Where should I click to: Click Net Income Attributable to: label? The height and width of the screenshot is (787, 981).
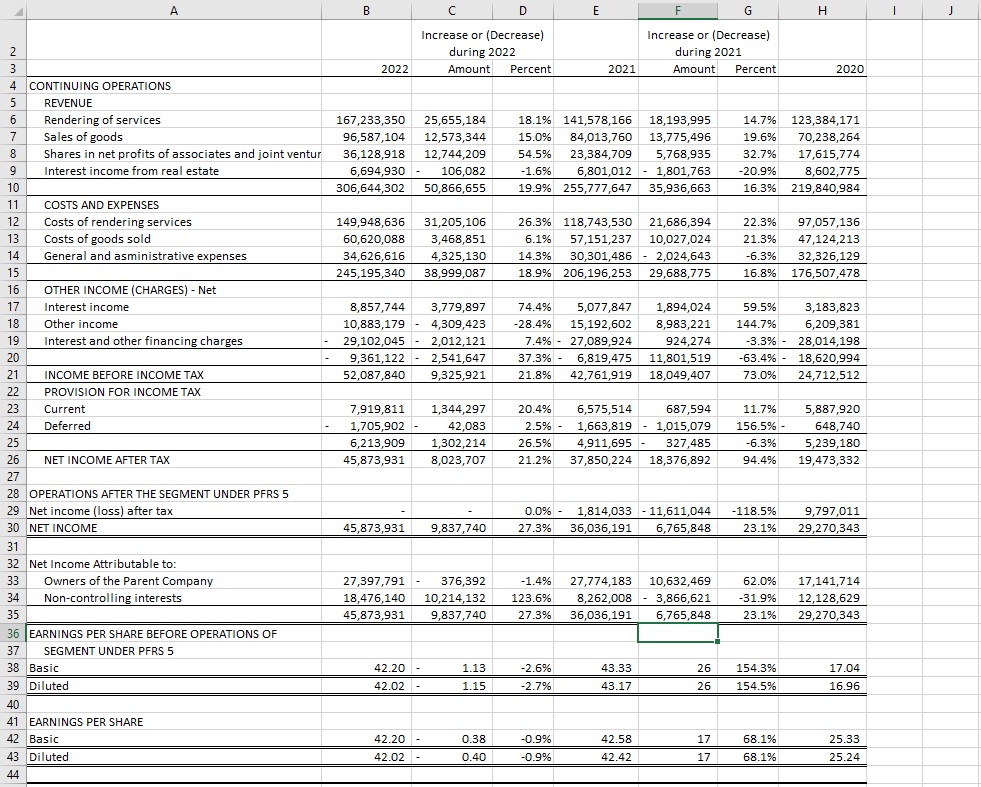click(103, 564)
